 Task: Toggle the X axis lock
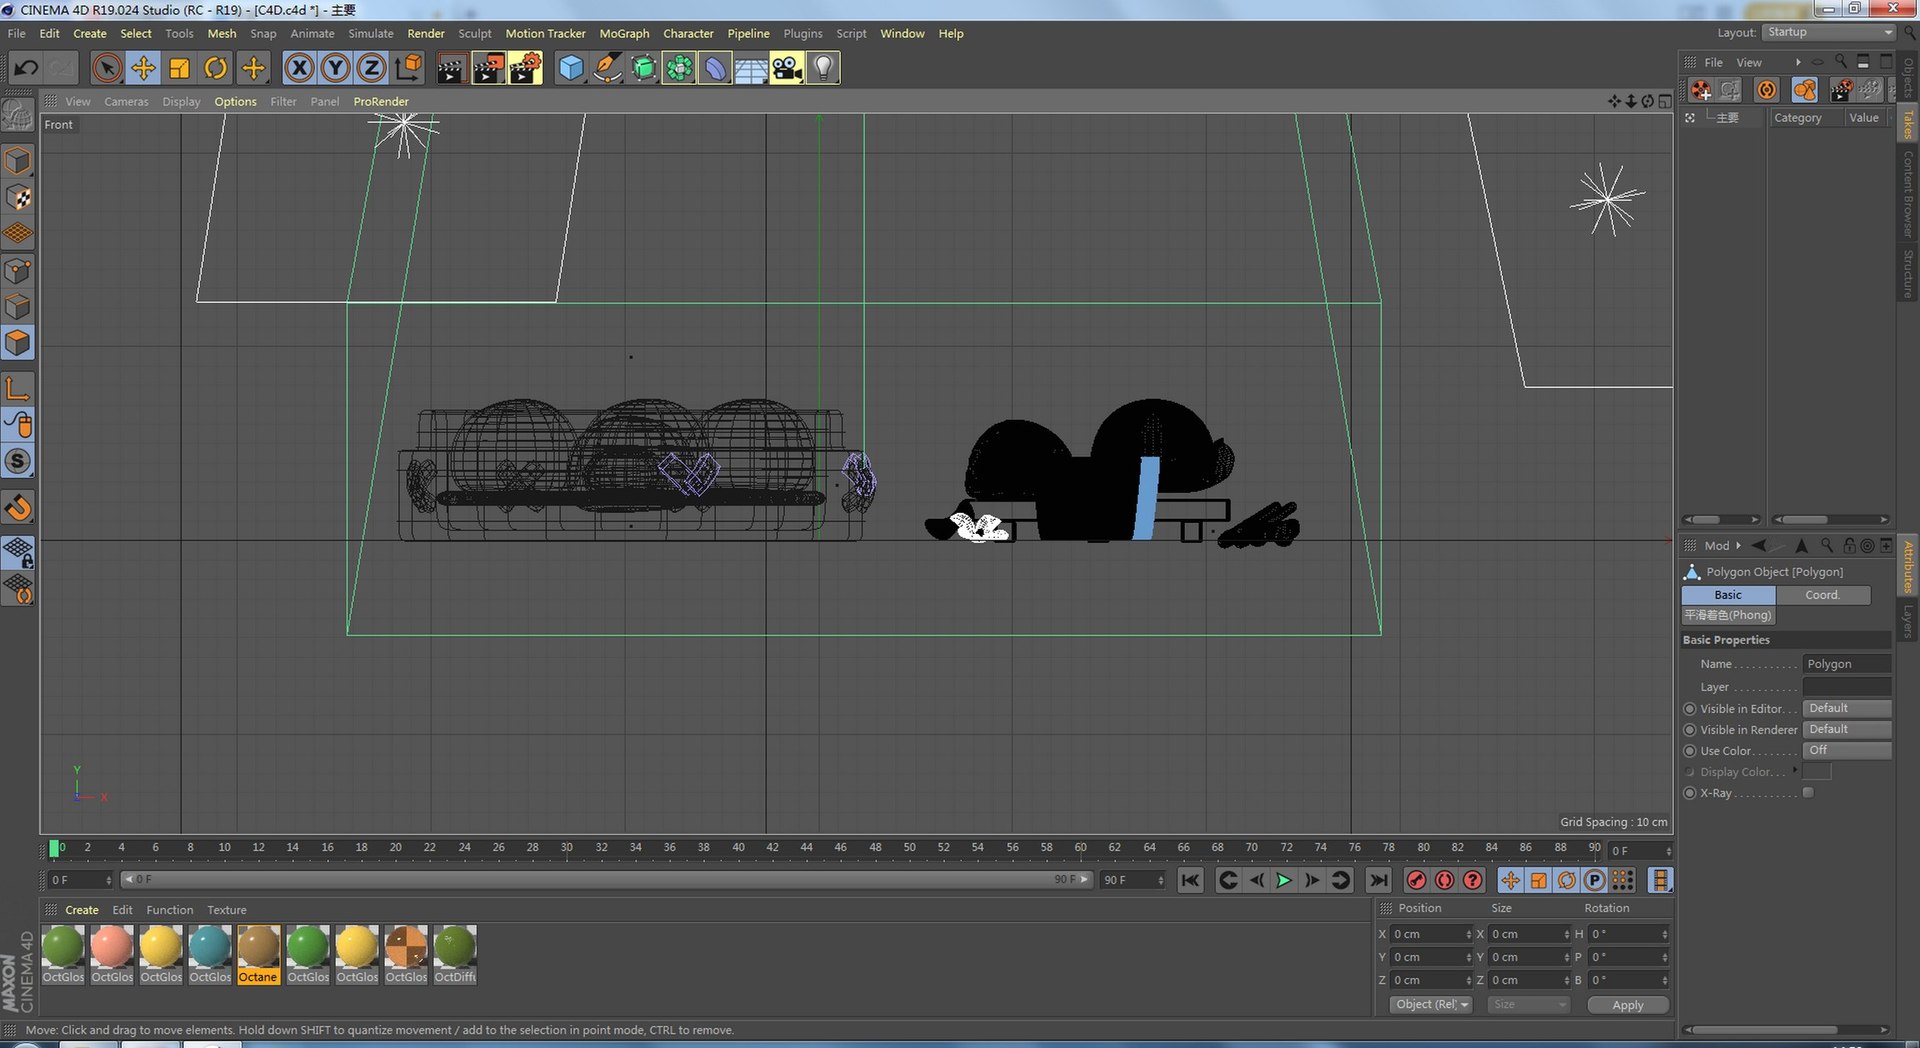point(299,68)
